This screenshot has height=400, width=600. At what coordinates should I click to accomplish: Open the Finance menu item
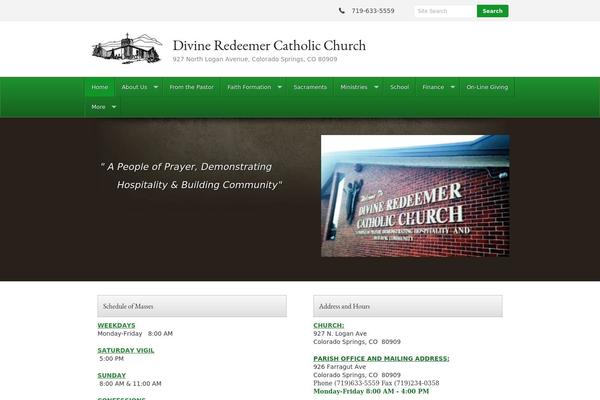point(433,87)
